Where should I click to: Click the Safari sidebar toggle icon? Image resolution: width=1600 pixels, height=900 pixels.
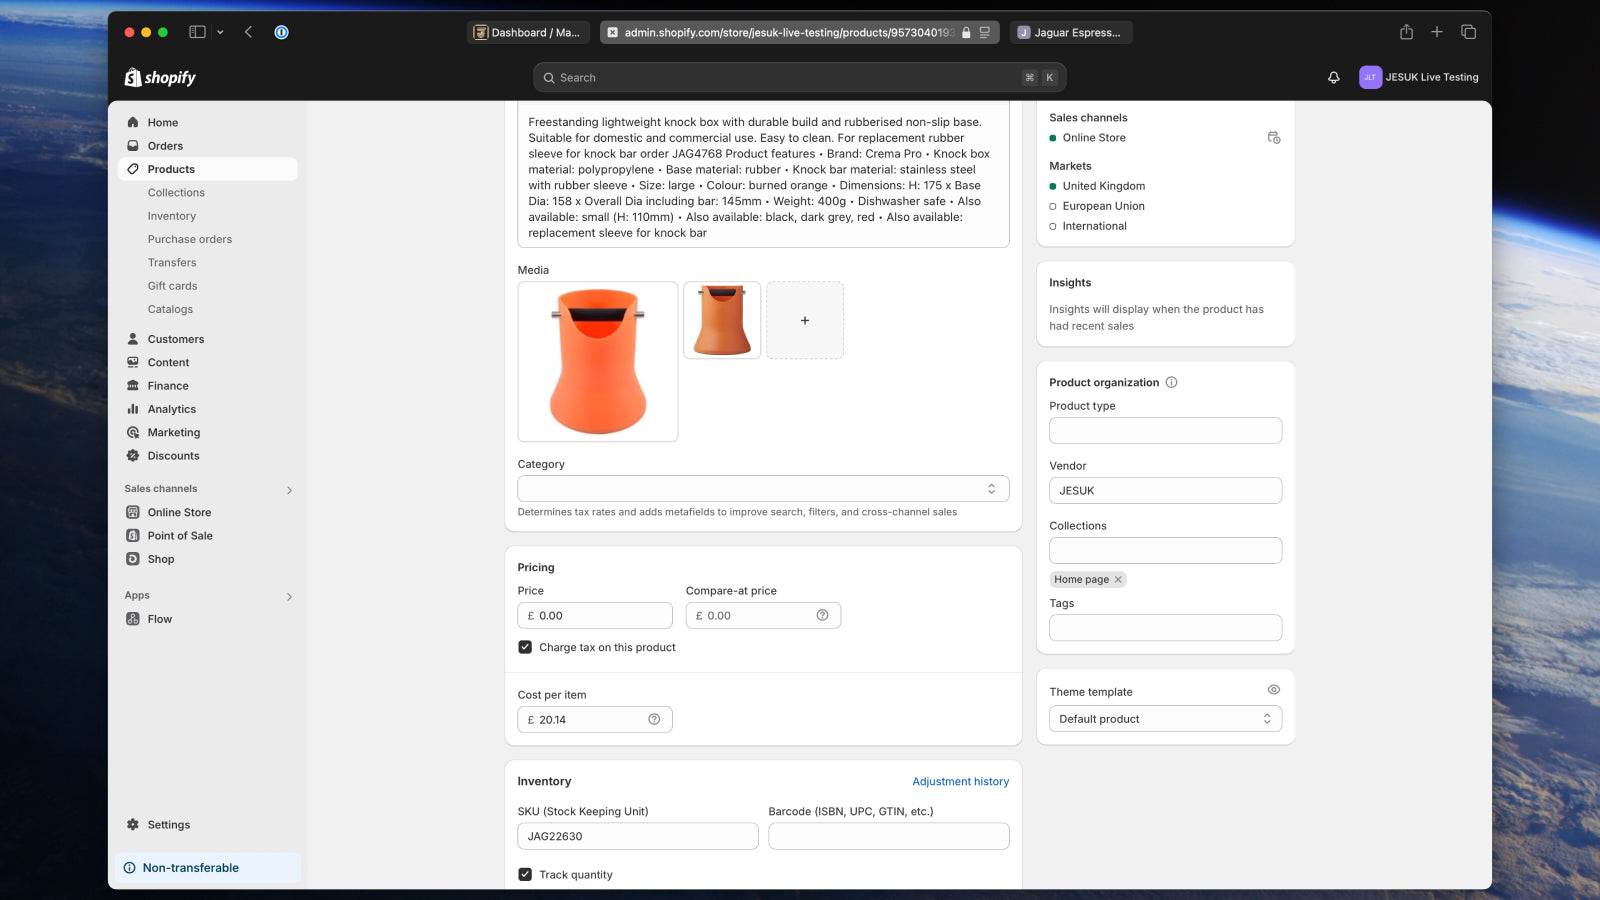(x=197, y=32)
